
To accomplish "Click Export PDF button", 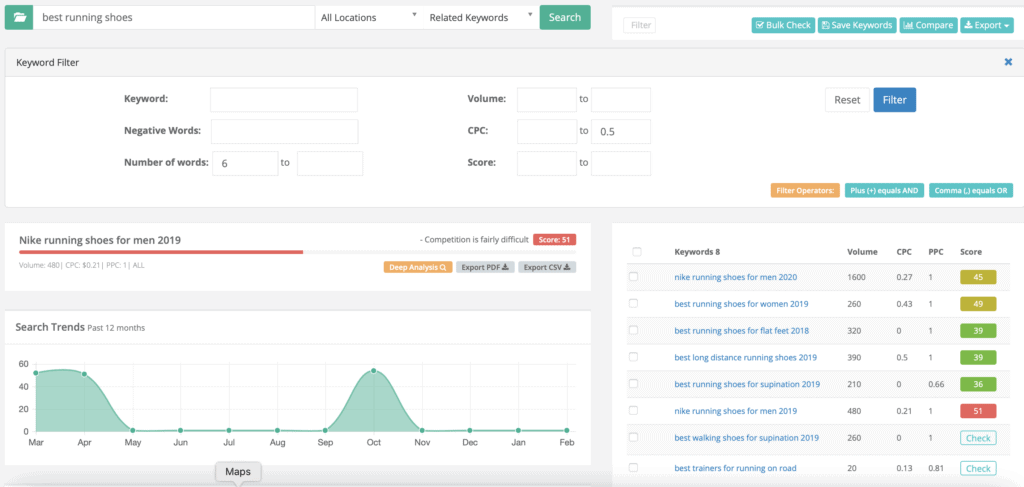I will pos(485,267).
